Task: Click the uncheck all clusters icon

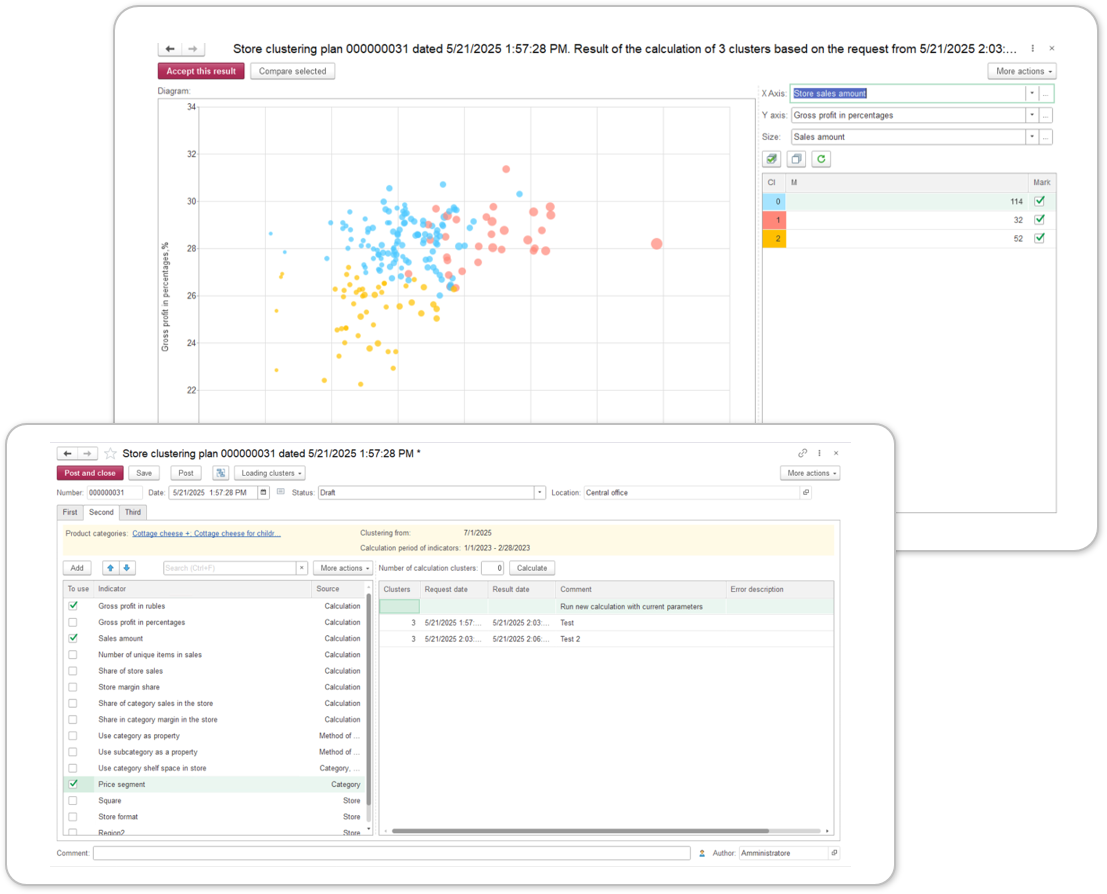Action: [796, 159]
